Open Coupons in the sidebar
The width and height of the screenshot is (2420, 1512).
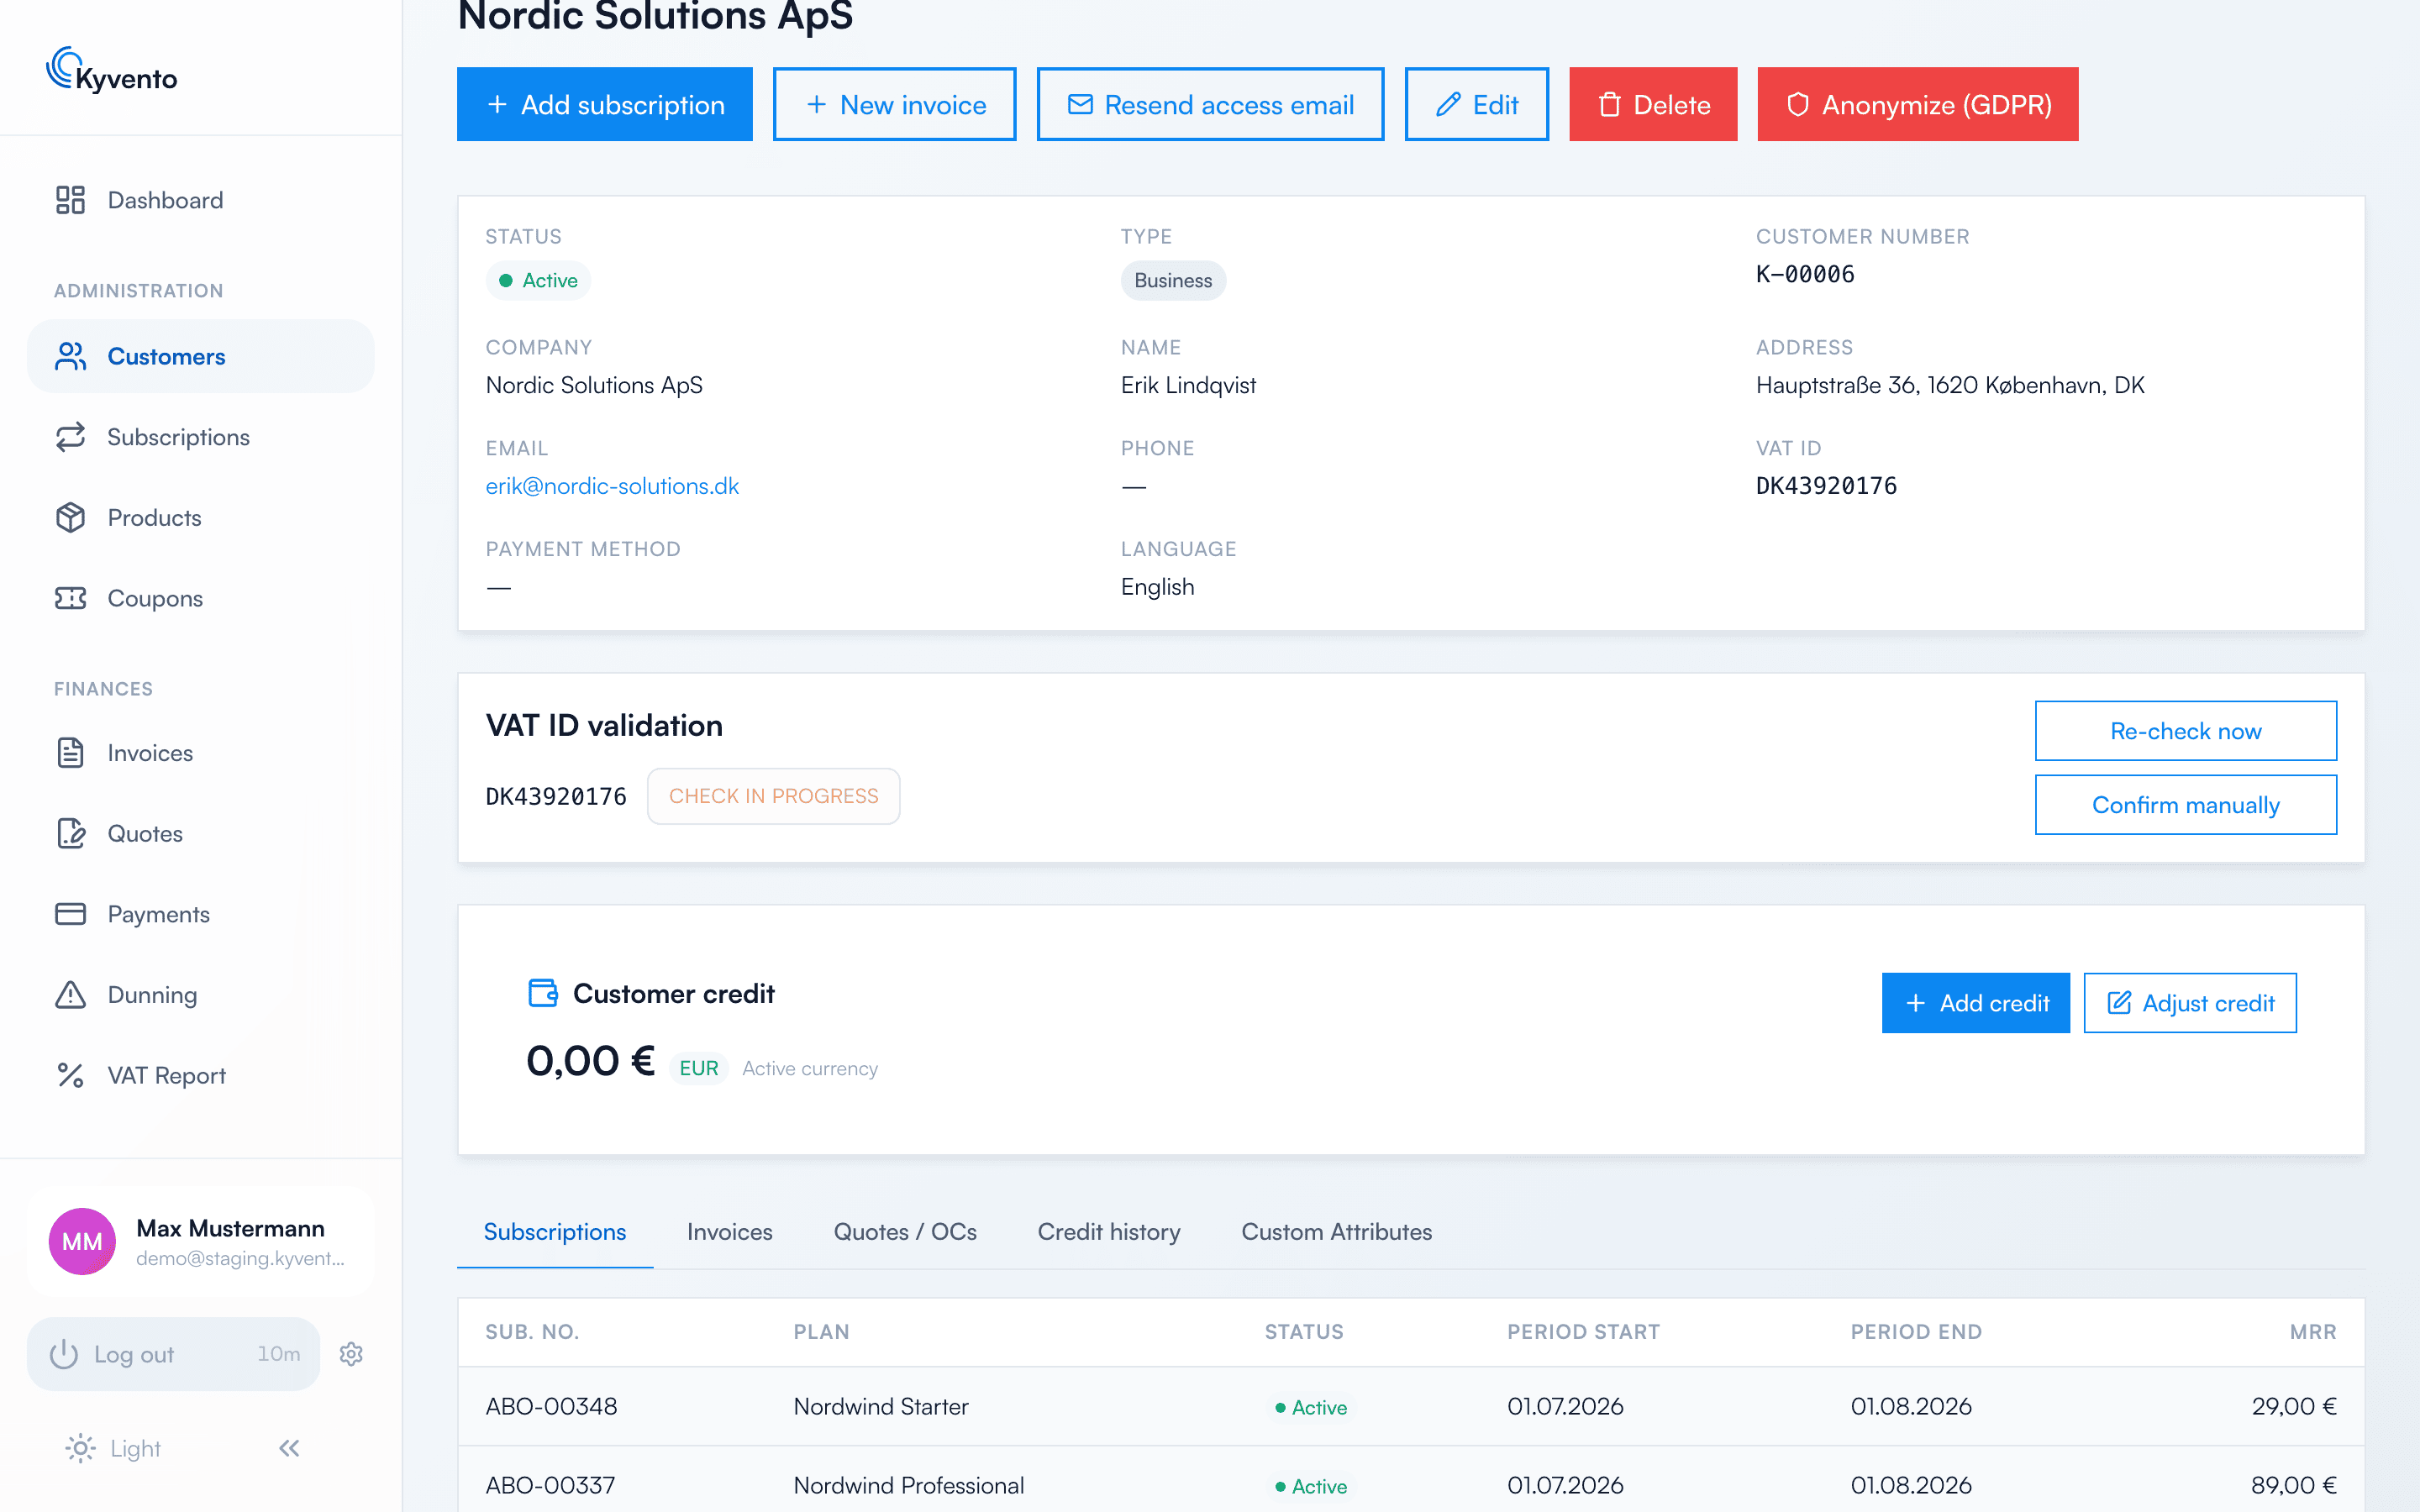(200, 598)
